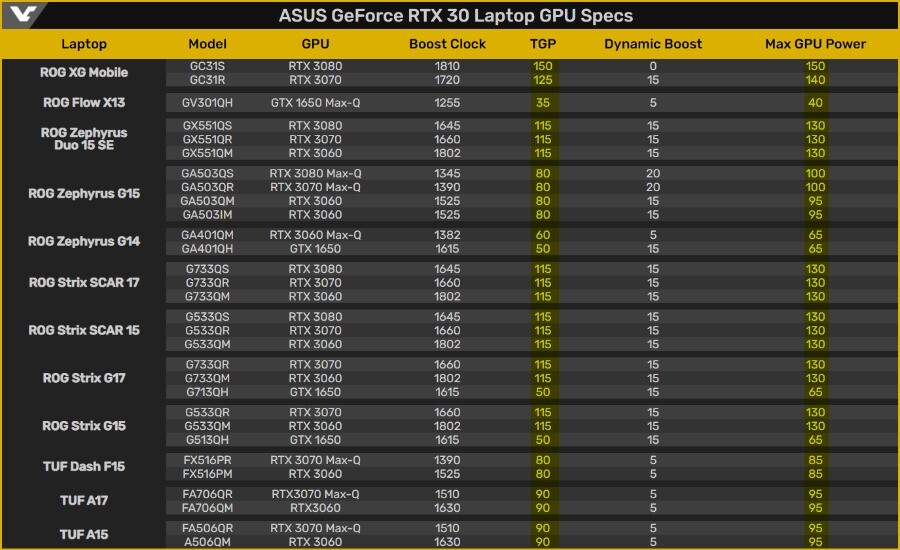Click the Boost Clock column header
The width and height of the screenshot is (900, 550).
(447, 44)
